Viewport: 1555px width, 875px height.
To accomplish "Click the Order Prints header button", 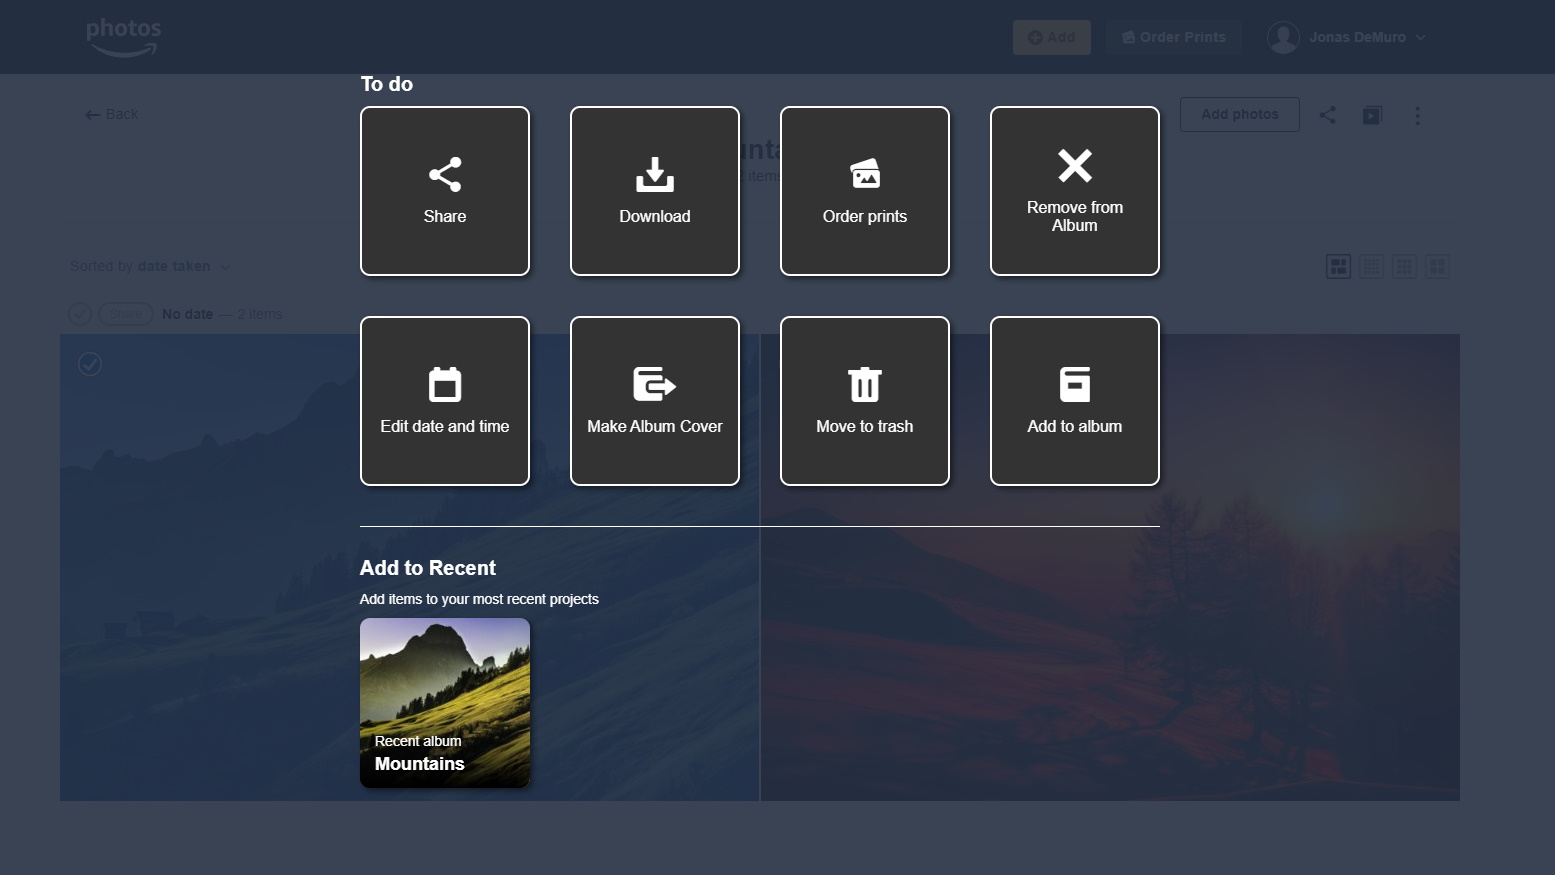I will pos(1173,37).
